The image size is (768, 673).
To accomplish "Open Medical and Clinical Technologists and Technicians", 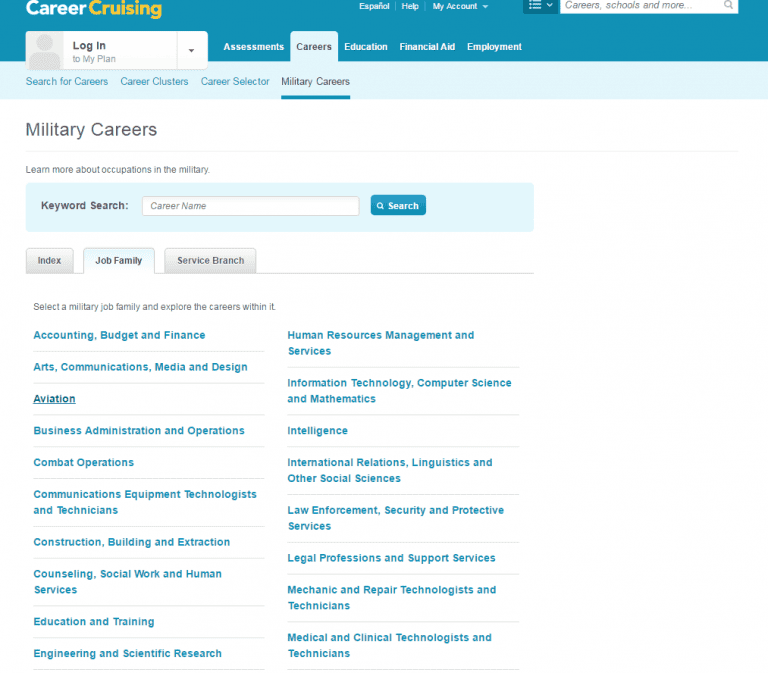I will [389, 645].
